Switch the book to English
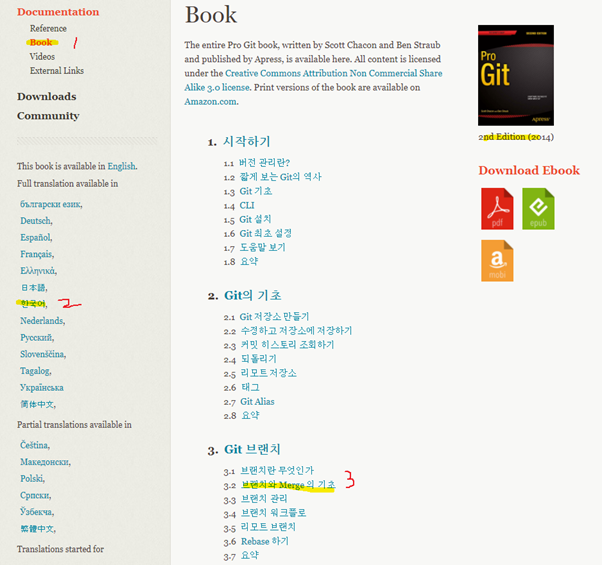This screenshot has height=565, width=602. click(121, 166)
